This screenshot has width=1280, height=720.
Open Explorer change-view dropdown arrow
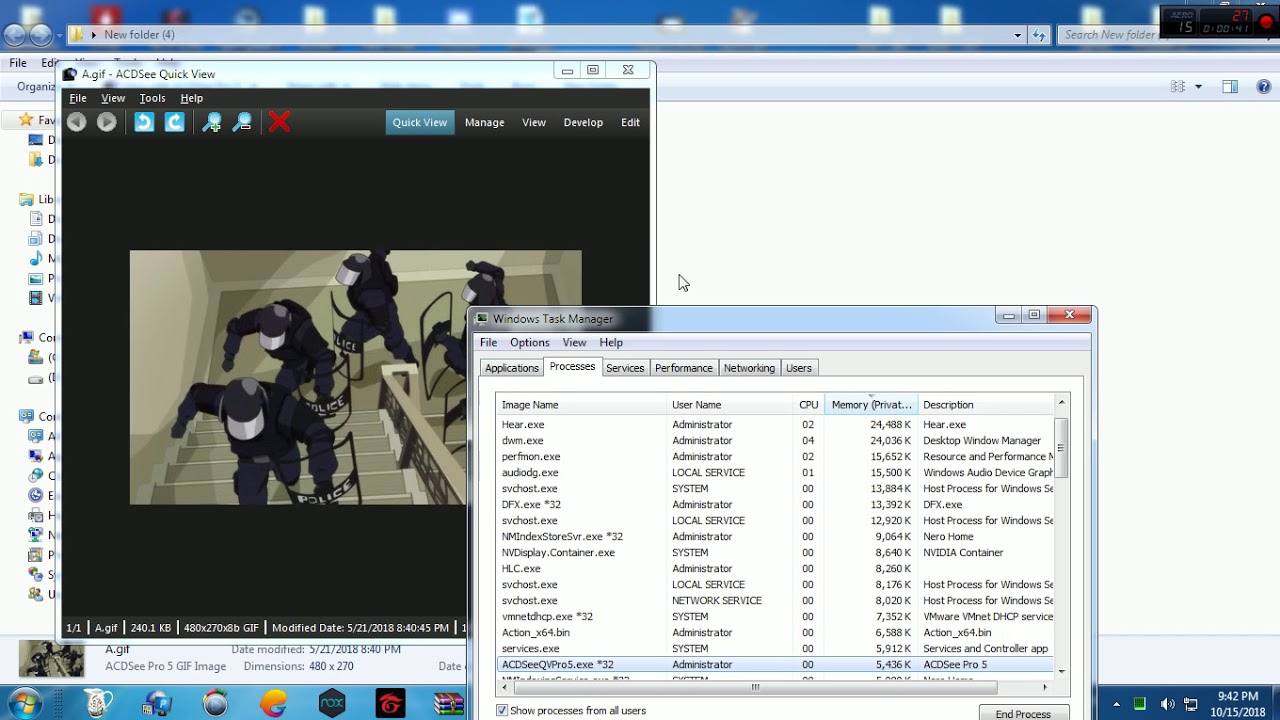[1198, 87]
